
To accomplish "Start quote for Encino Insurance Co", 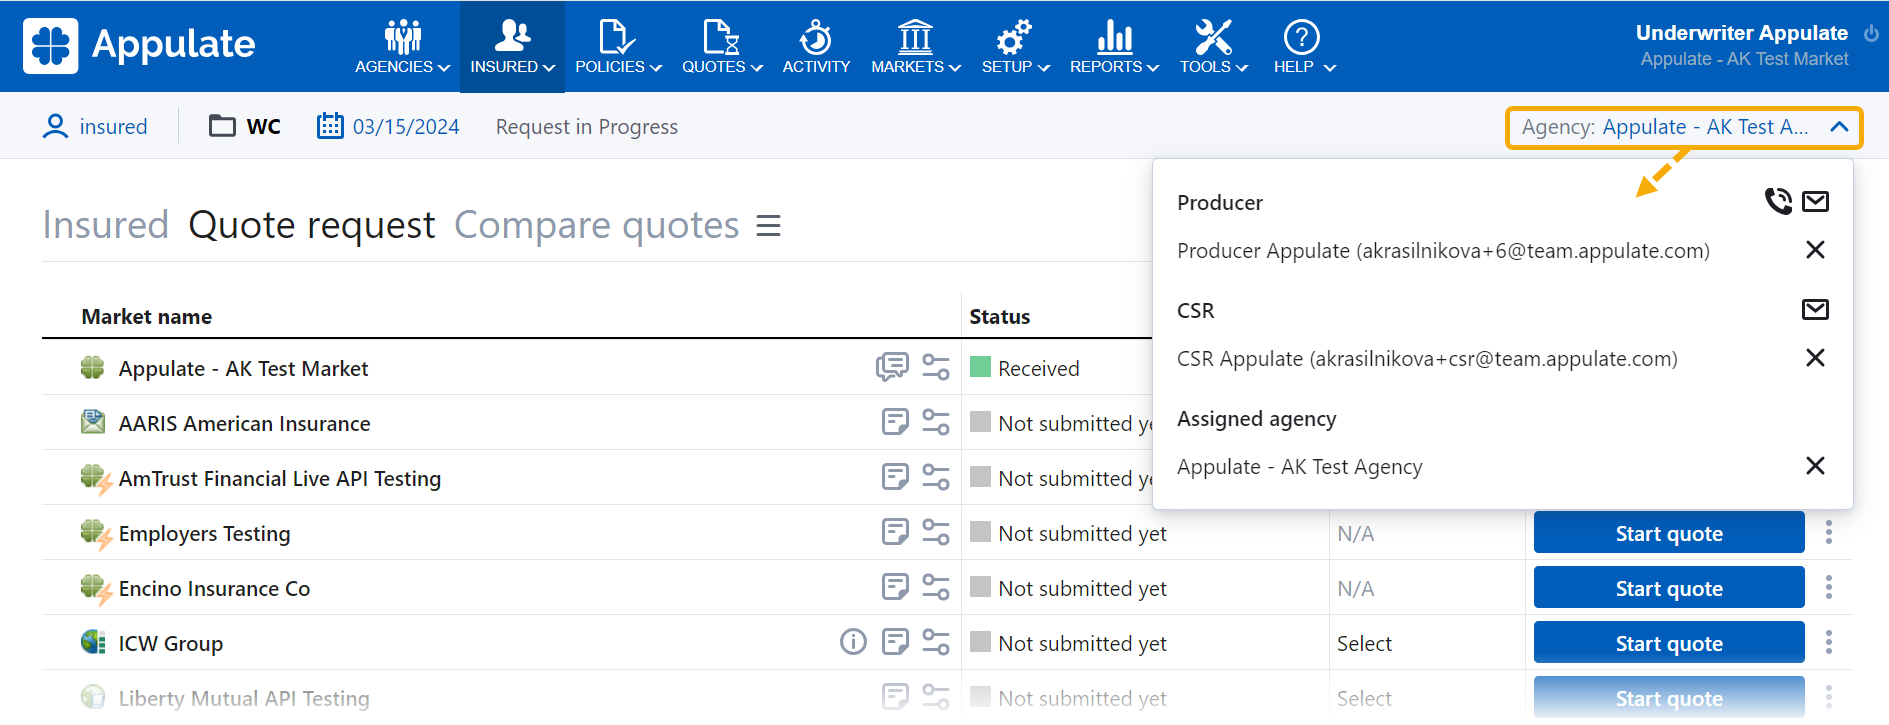I will [1668, 588].
